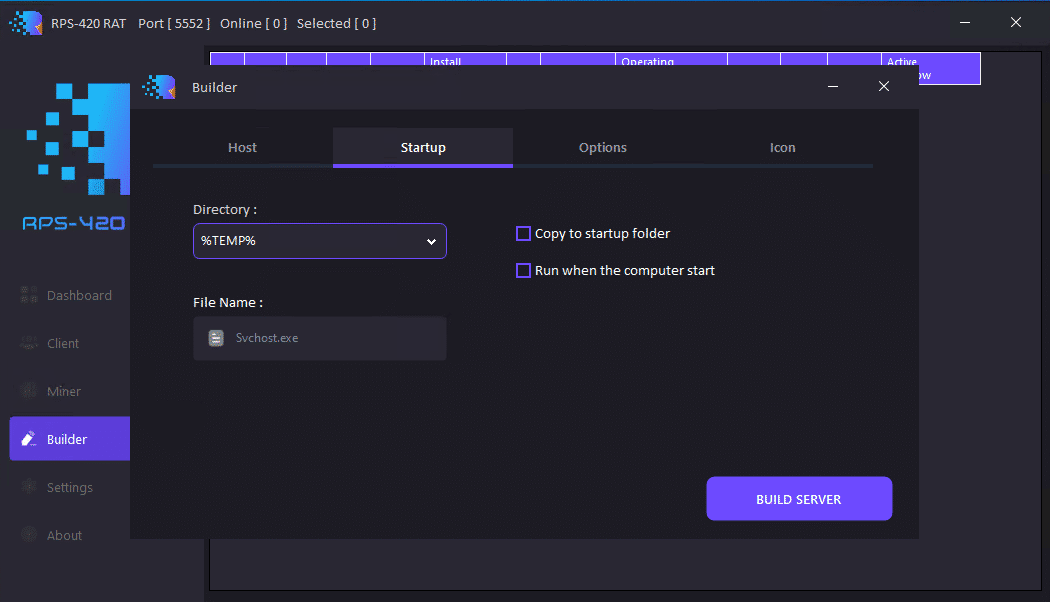The image size is (1050, 602).
Task: Switch to the Host tab
Action: pyautogui.click(x=242, y=147)
